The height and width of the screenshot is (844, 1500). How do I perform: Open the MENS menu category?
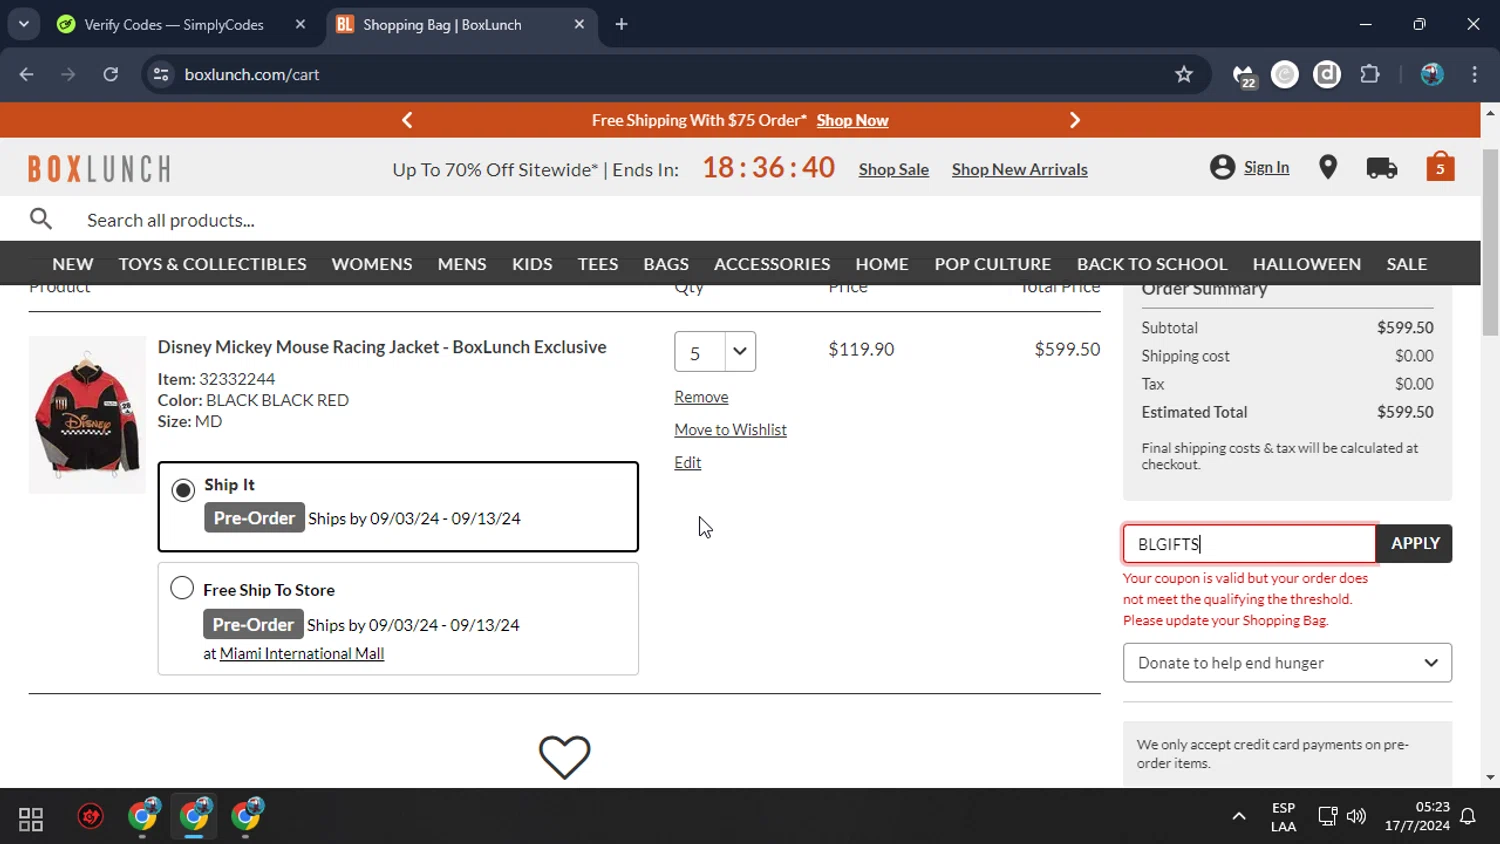pyautogui.click(x=462, y=264)
